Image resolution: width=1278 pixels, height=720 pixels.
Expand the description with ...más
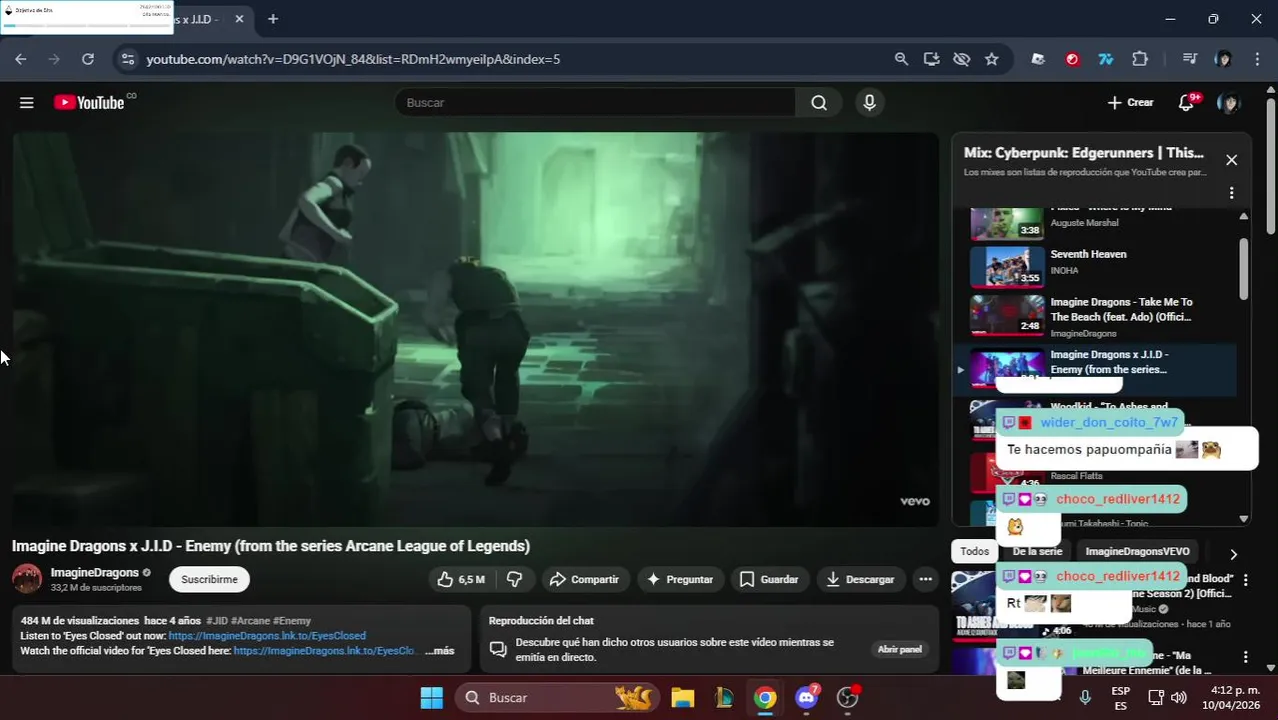(x=440, y=650)
